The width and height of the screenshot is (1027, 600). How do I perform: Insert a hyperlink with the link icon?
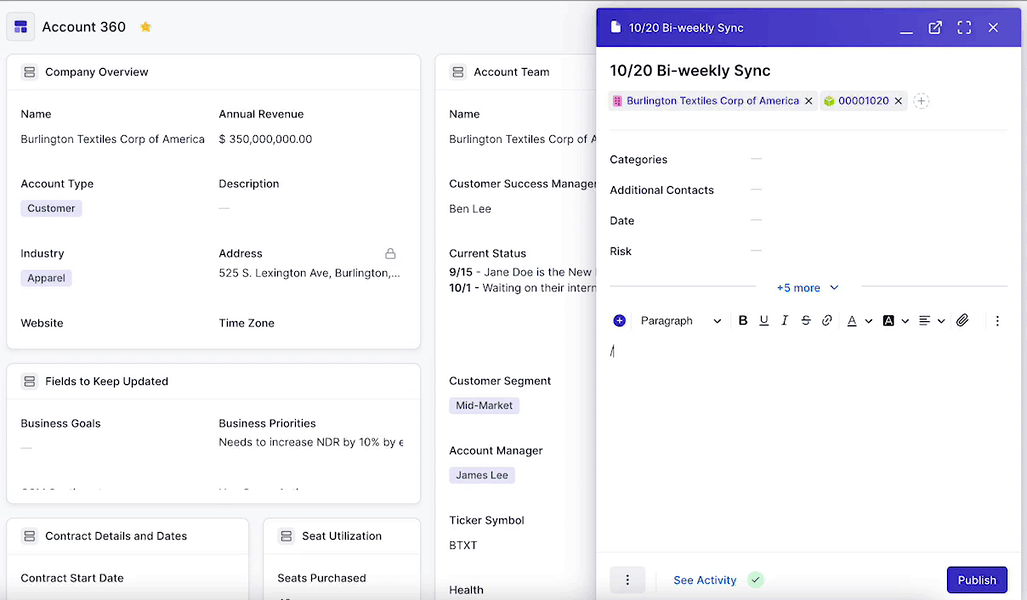pyautogui.click(x=827, y=320)
